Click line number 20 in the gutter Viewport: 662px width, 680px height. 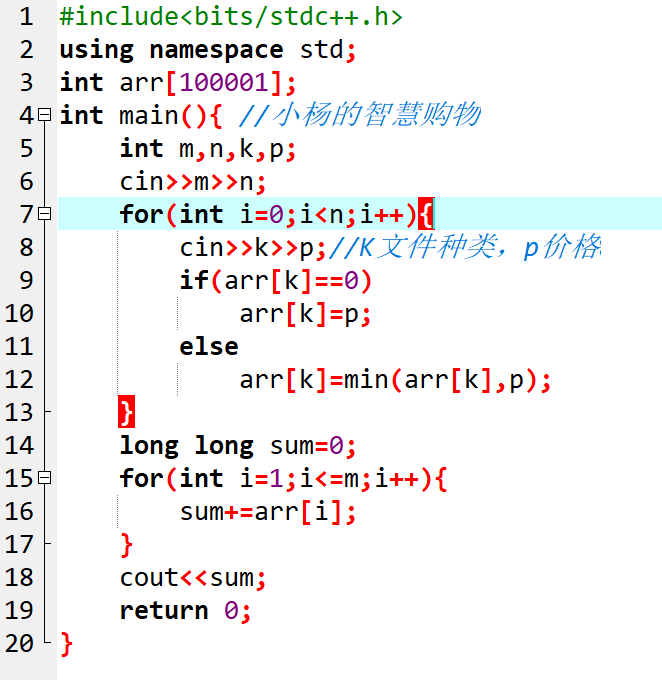pos(19,644)
